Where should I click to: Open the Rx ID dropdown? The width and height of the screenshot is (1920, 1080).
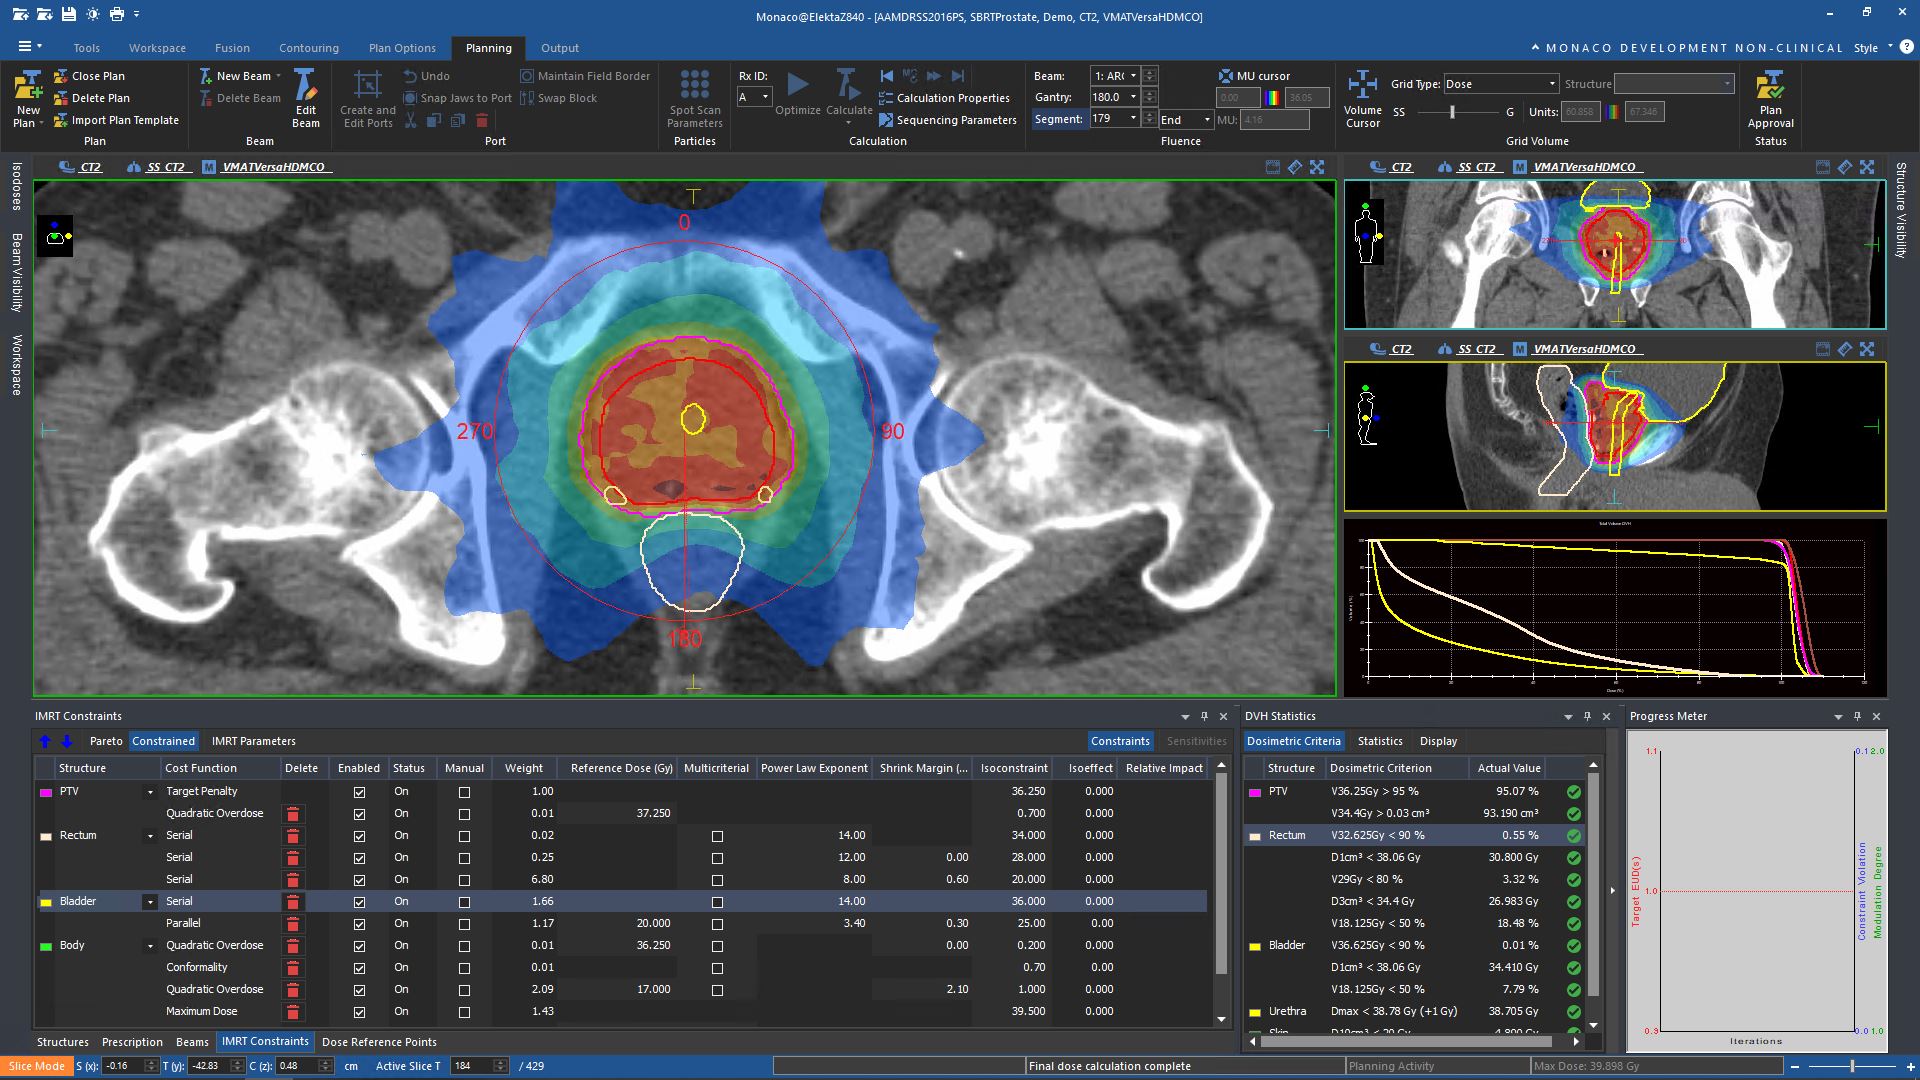pos(765,97)
